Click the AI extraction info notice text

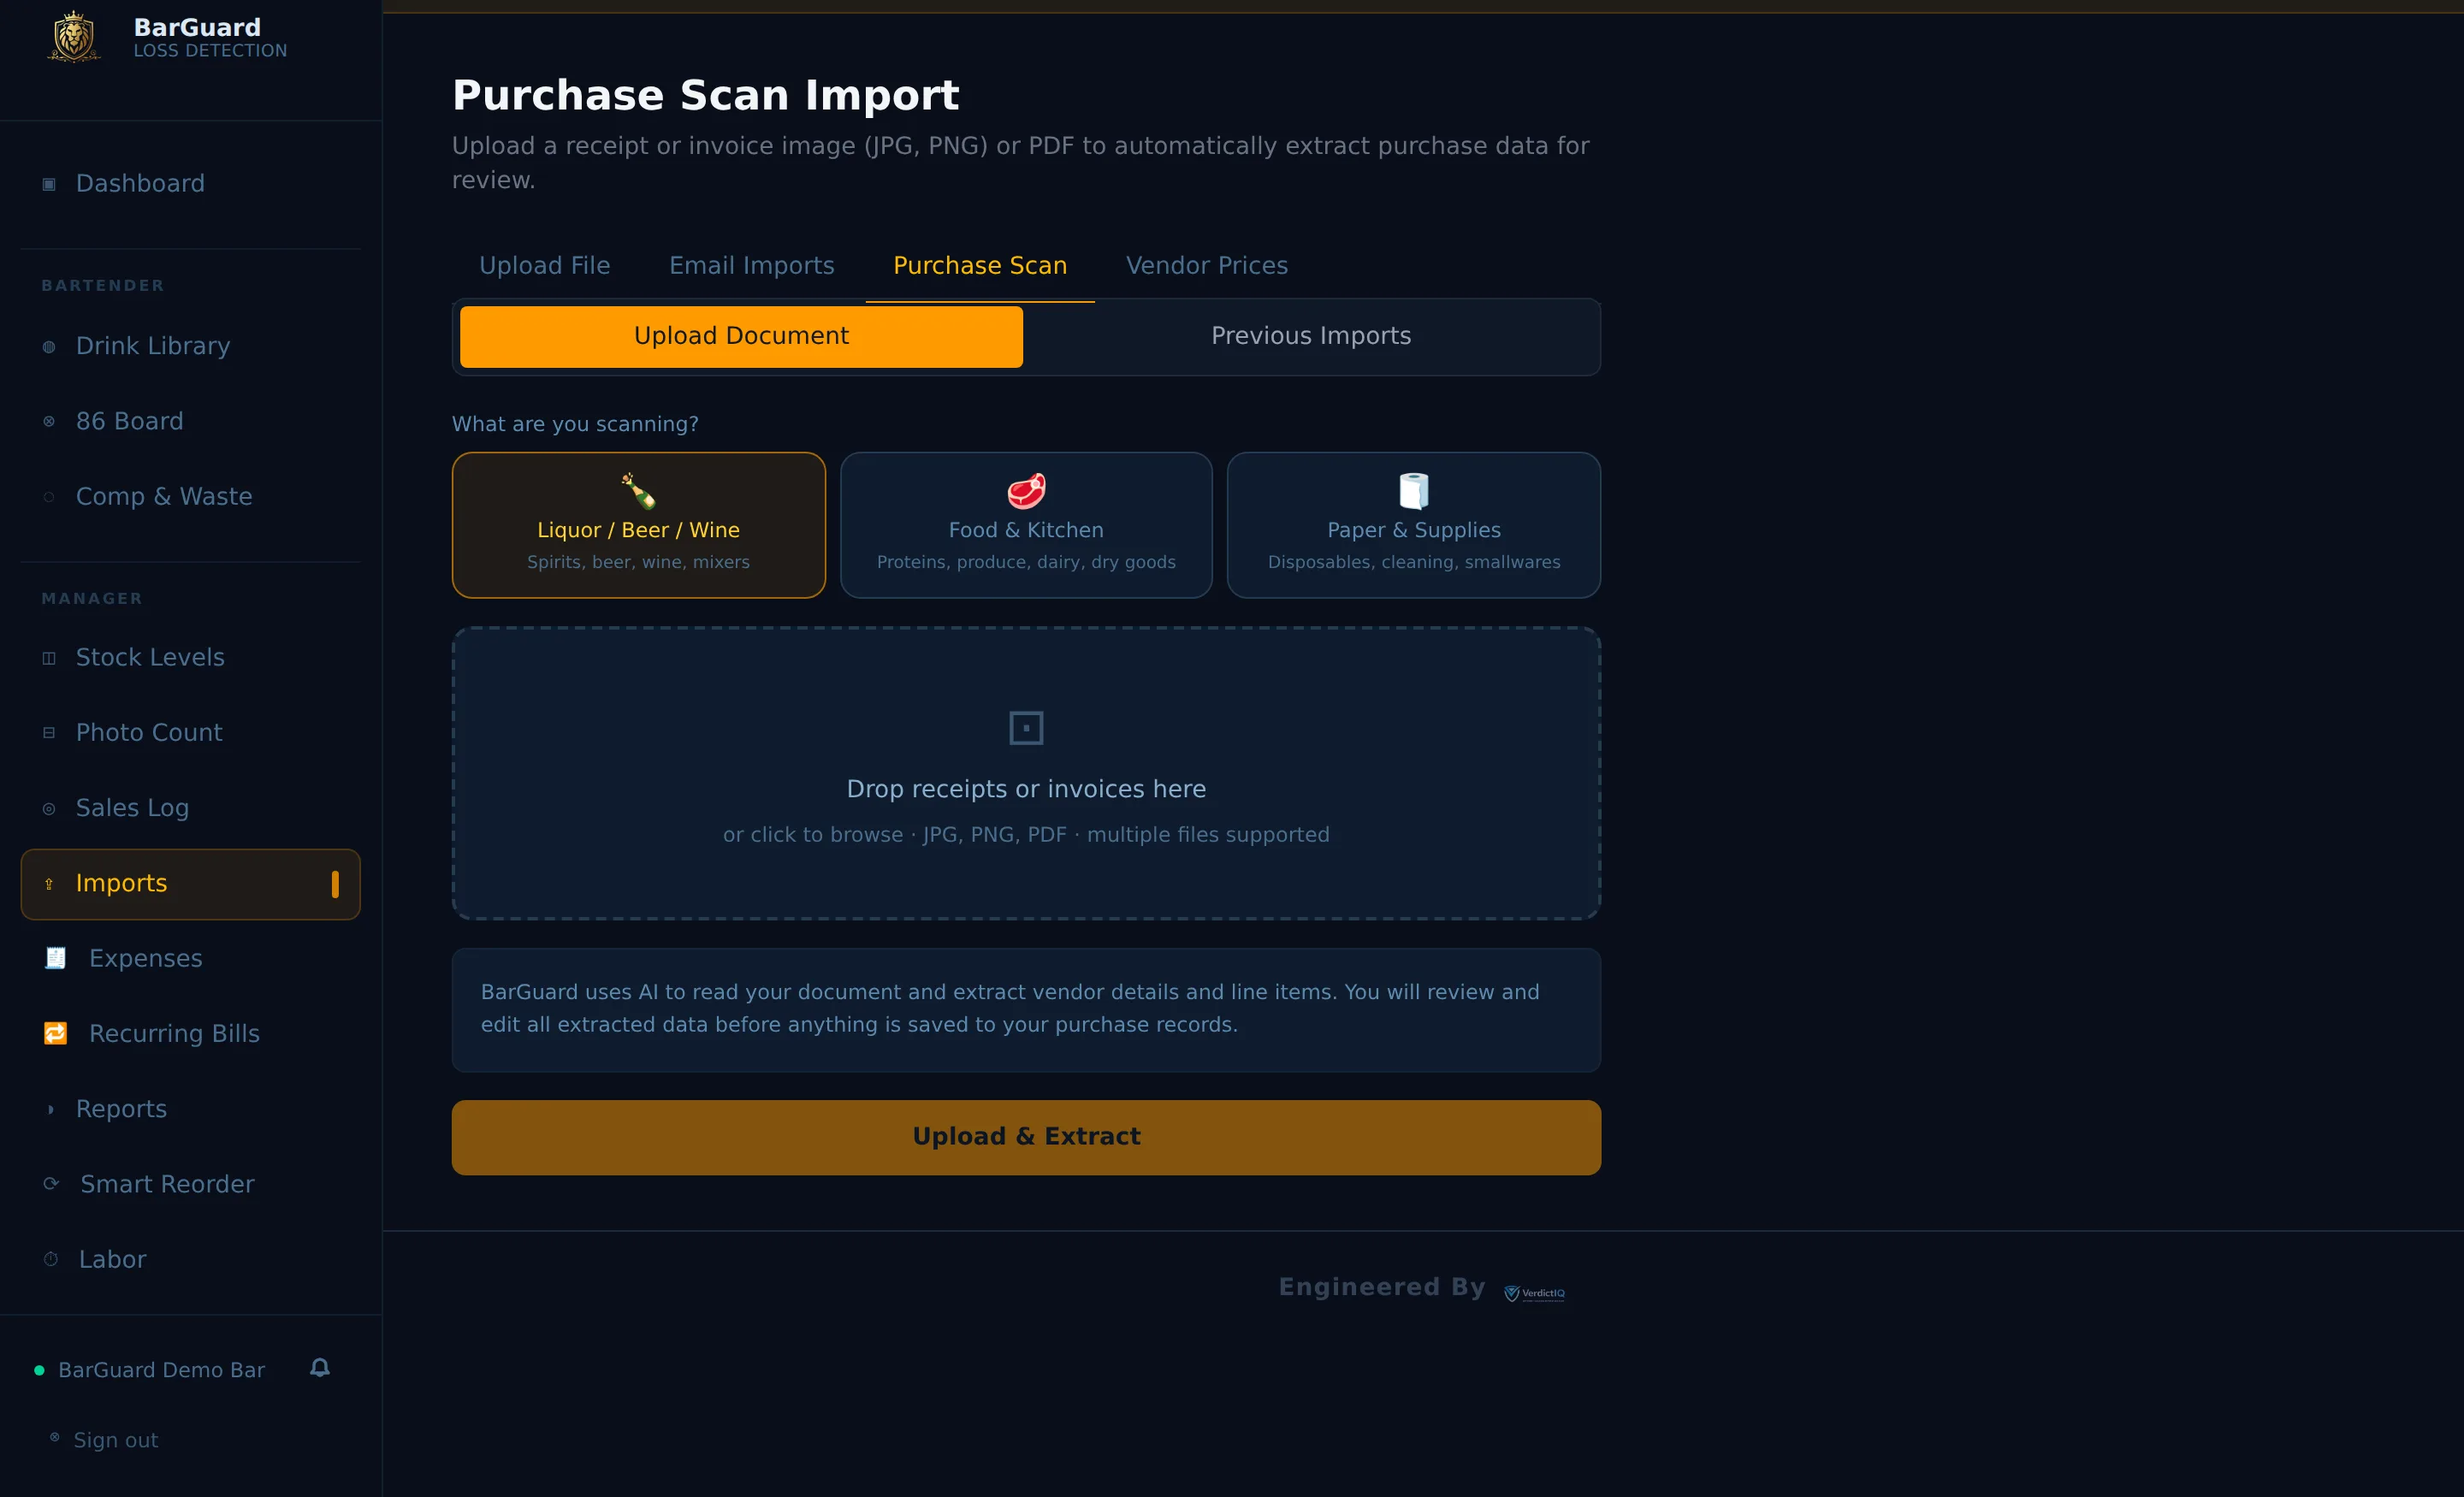(1010, 1008)
